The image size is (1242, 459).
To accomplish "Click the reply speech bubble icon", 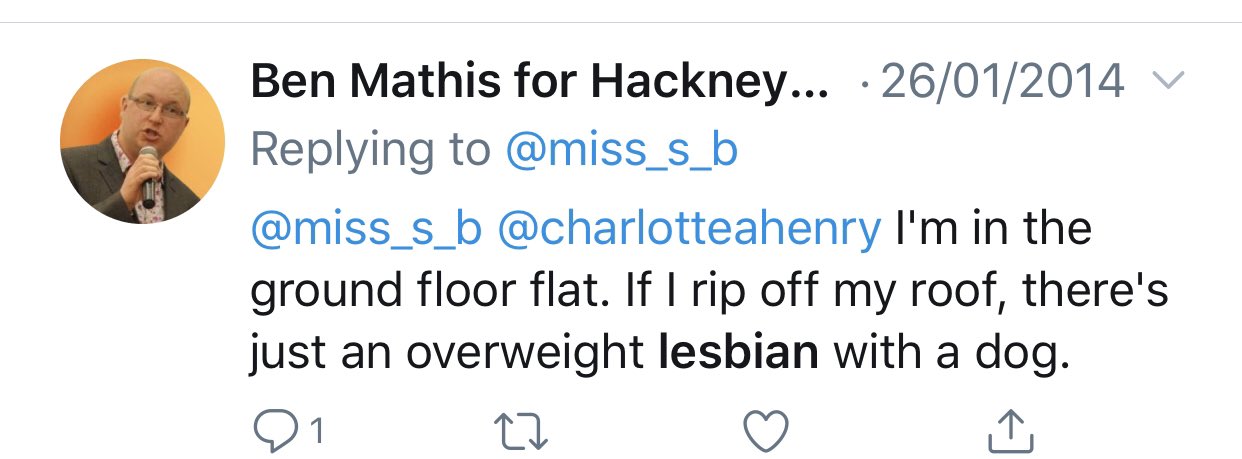I will tap(270, 431).
